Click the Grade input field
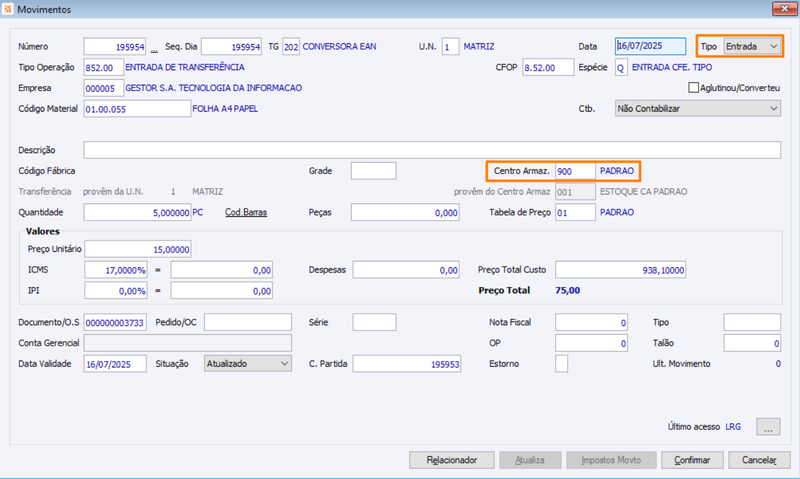The height and width of the screenshot is (479, 800). (x=373, y=171)
